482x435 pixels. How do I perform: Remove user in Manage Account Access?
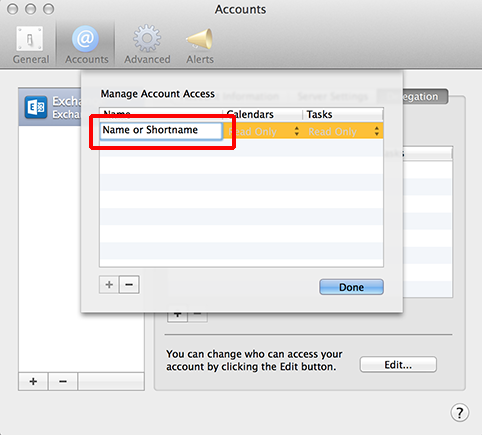(129, 285)
